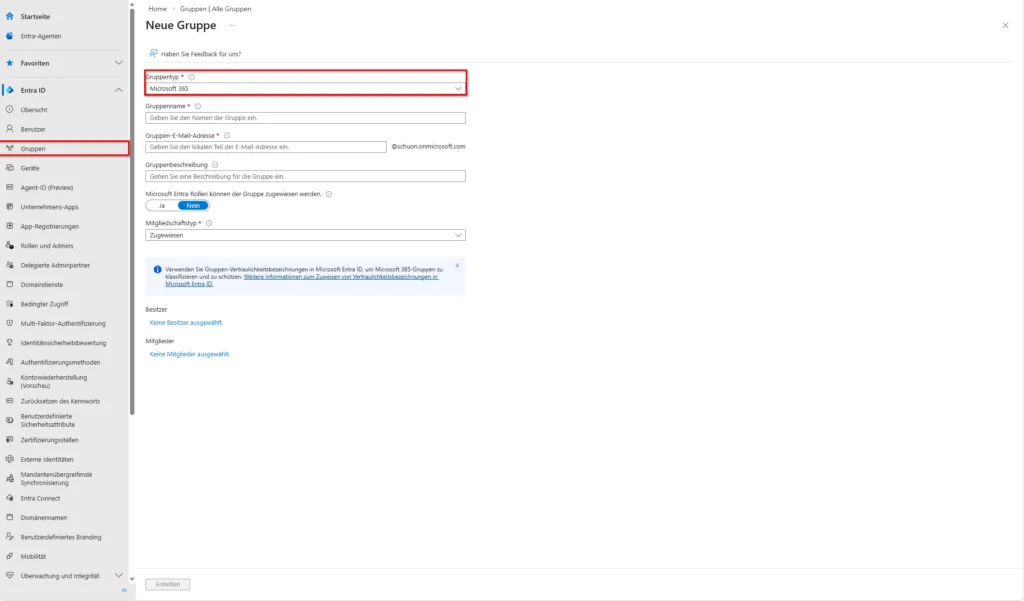
Task: Click the Gruppenname input field
Action: 305,118
